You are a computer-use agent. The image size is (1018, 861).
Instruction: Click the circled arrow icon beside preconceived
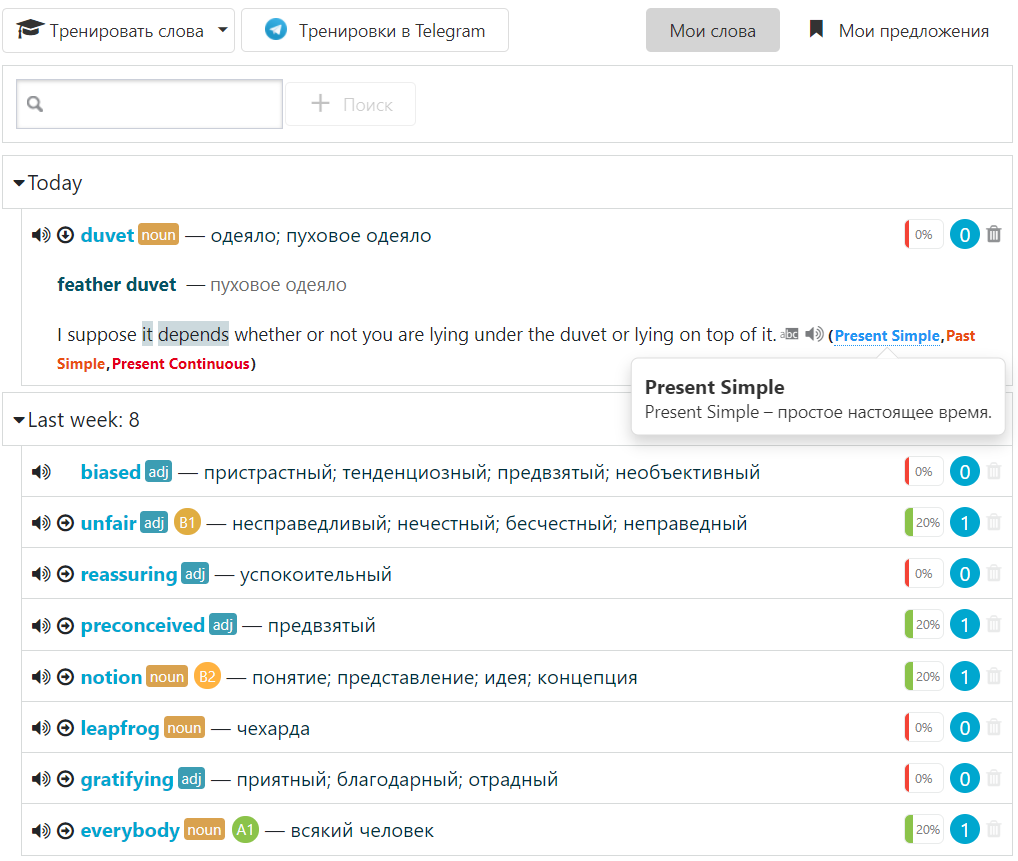[66, 625]
